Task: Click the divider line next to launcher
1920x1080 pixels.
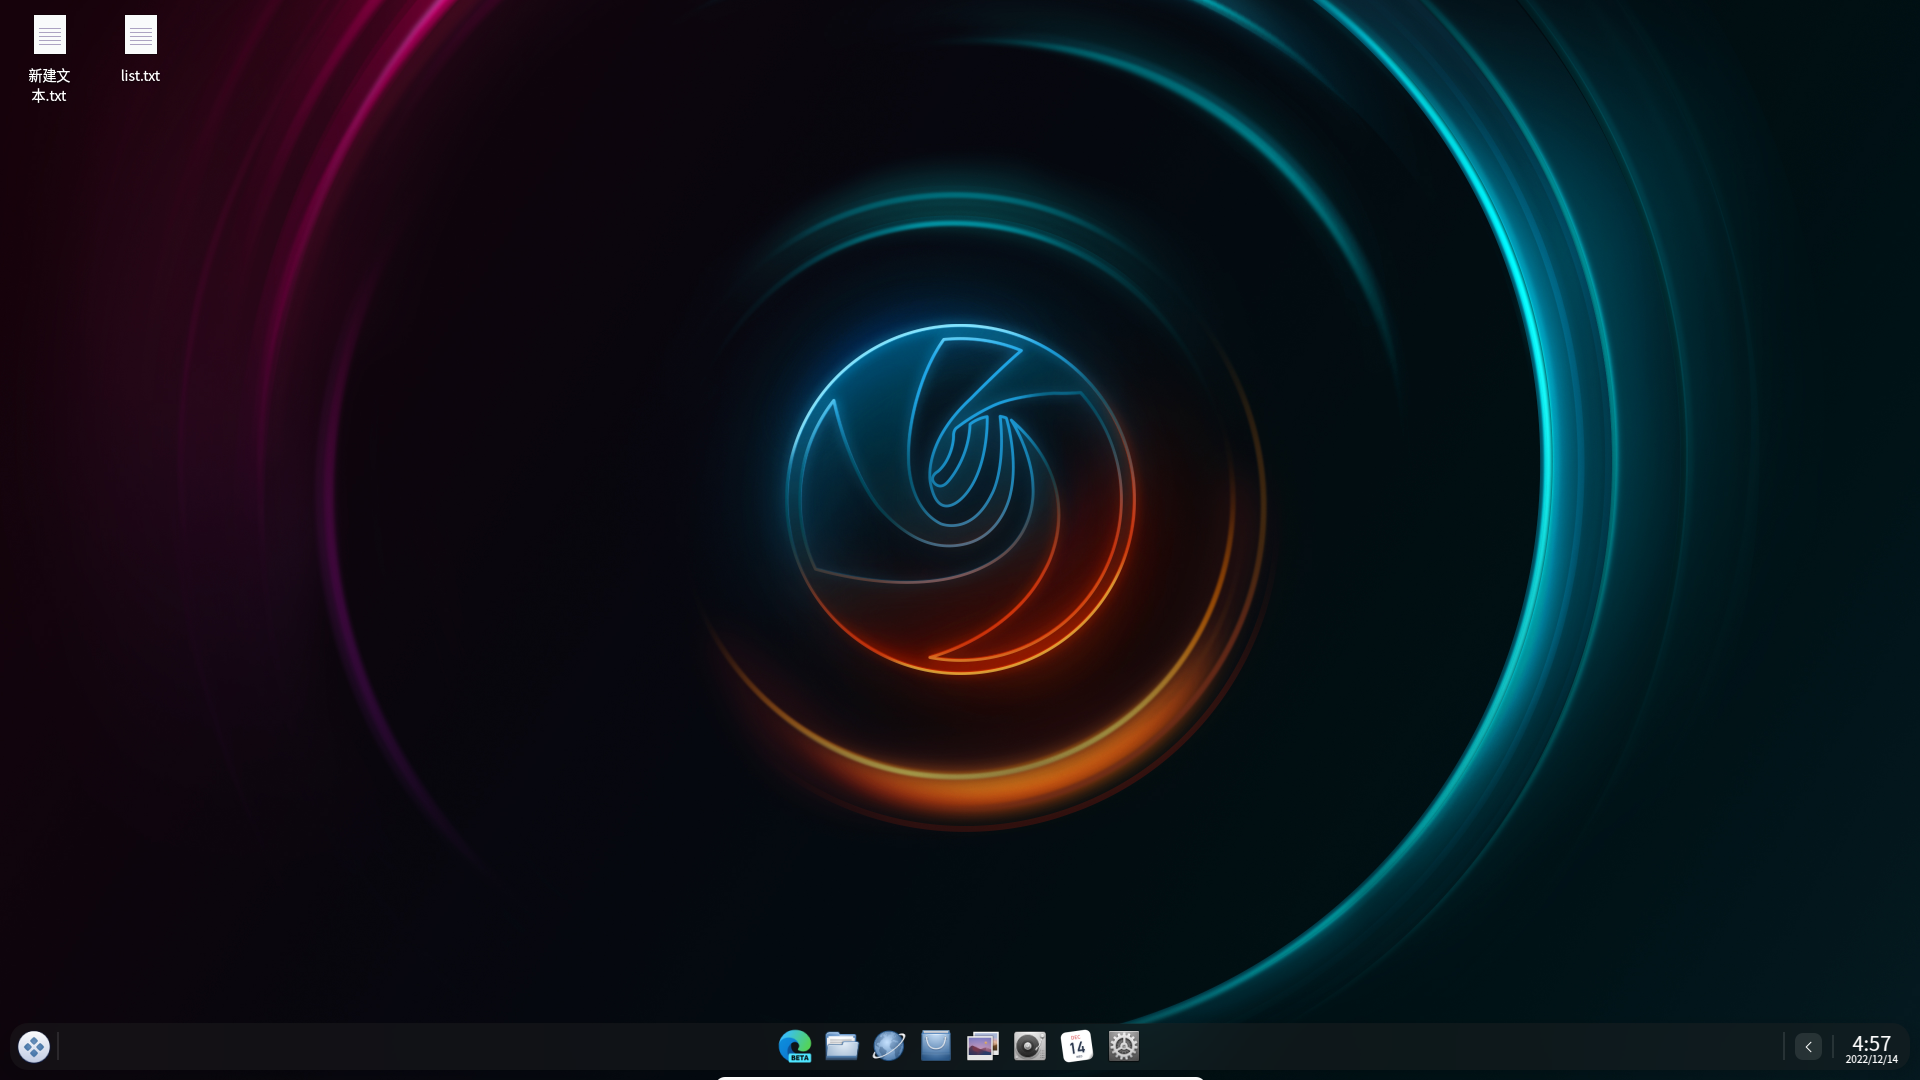Action: coord(58,1046)
